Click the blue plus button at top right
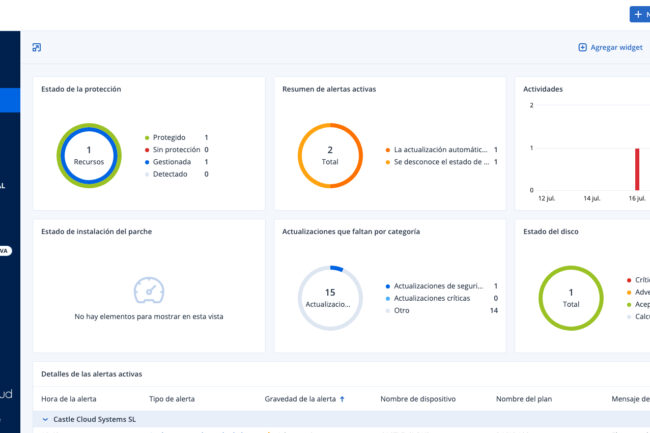This screenshot has width=650, height=433. (640, 15)
